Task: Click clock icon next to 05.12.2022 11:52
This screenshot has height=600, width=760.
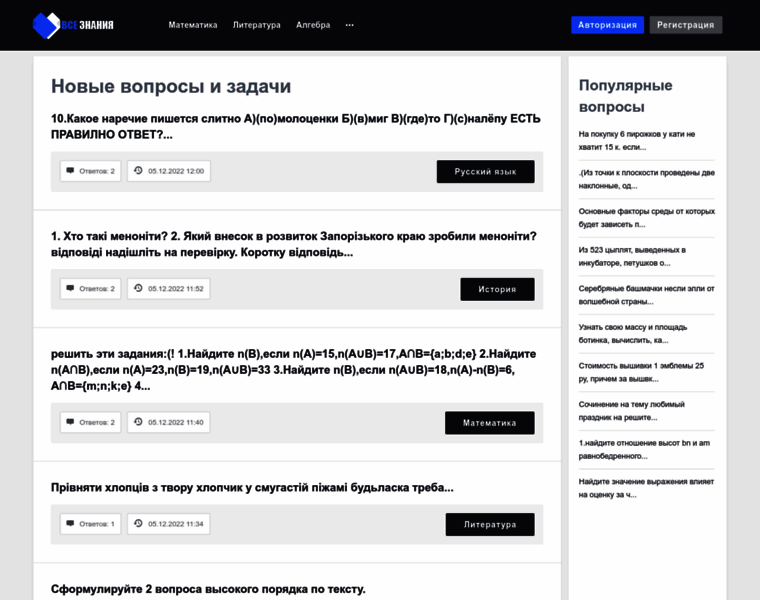Action: (138, 288)
